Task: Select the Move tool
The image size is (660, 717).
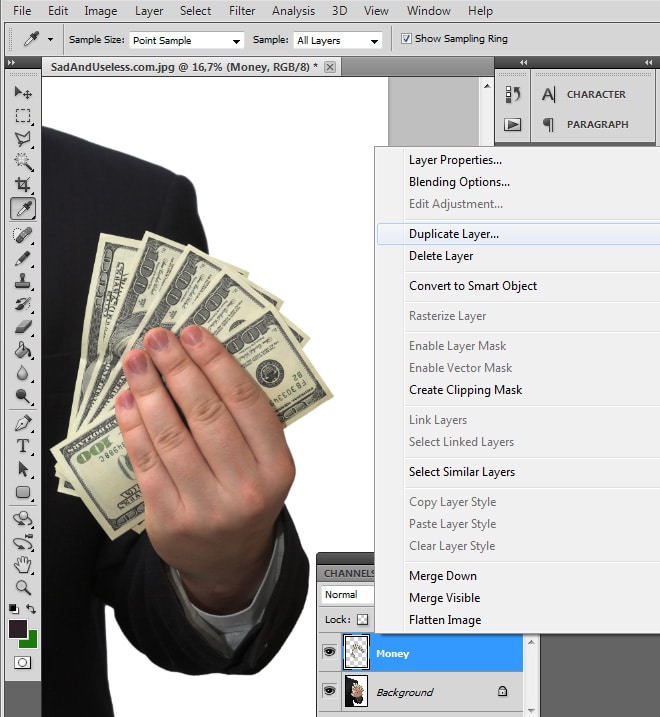Action: [22, 92]
